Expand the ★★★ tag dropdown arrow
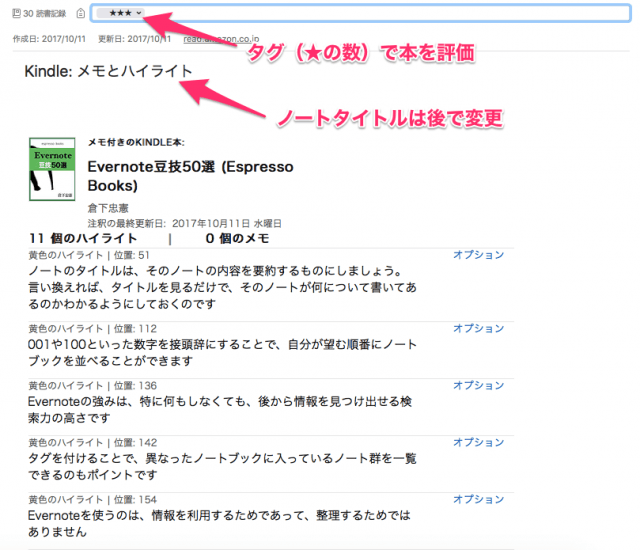 pos(139,13)
